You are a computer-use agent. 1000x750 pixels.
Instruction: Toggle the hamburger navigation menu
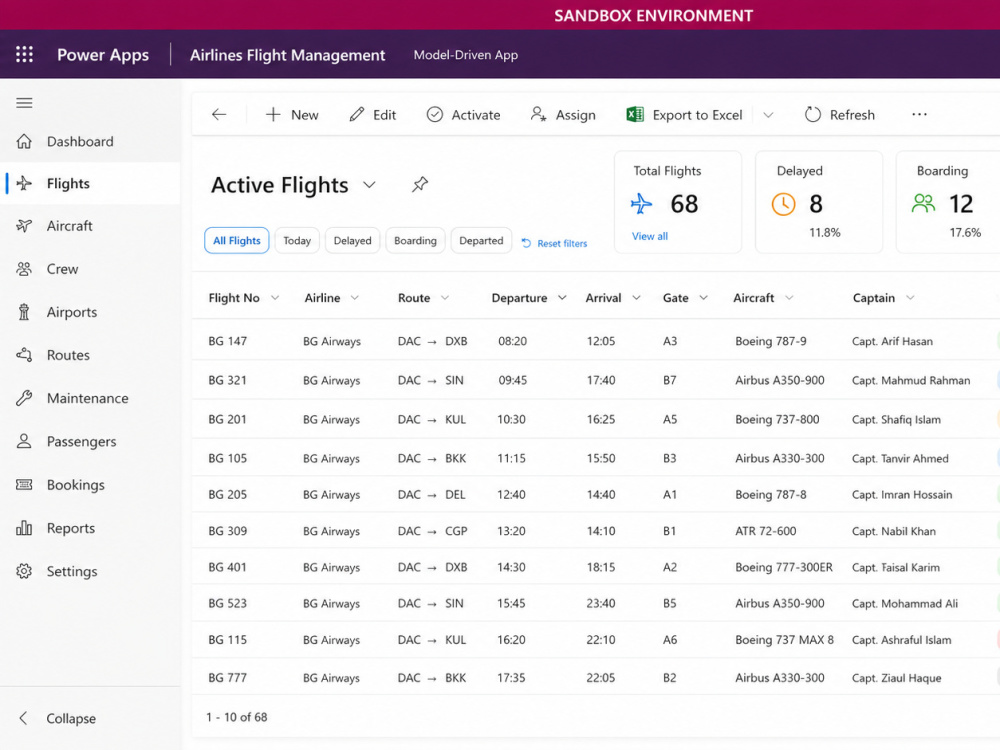click(24, 103)
